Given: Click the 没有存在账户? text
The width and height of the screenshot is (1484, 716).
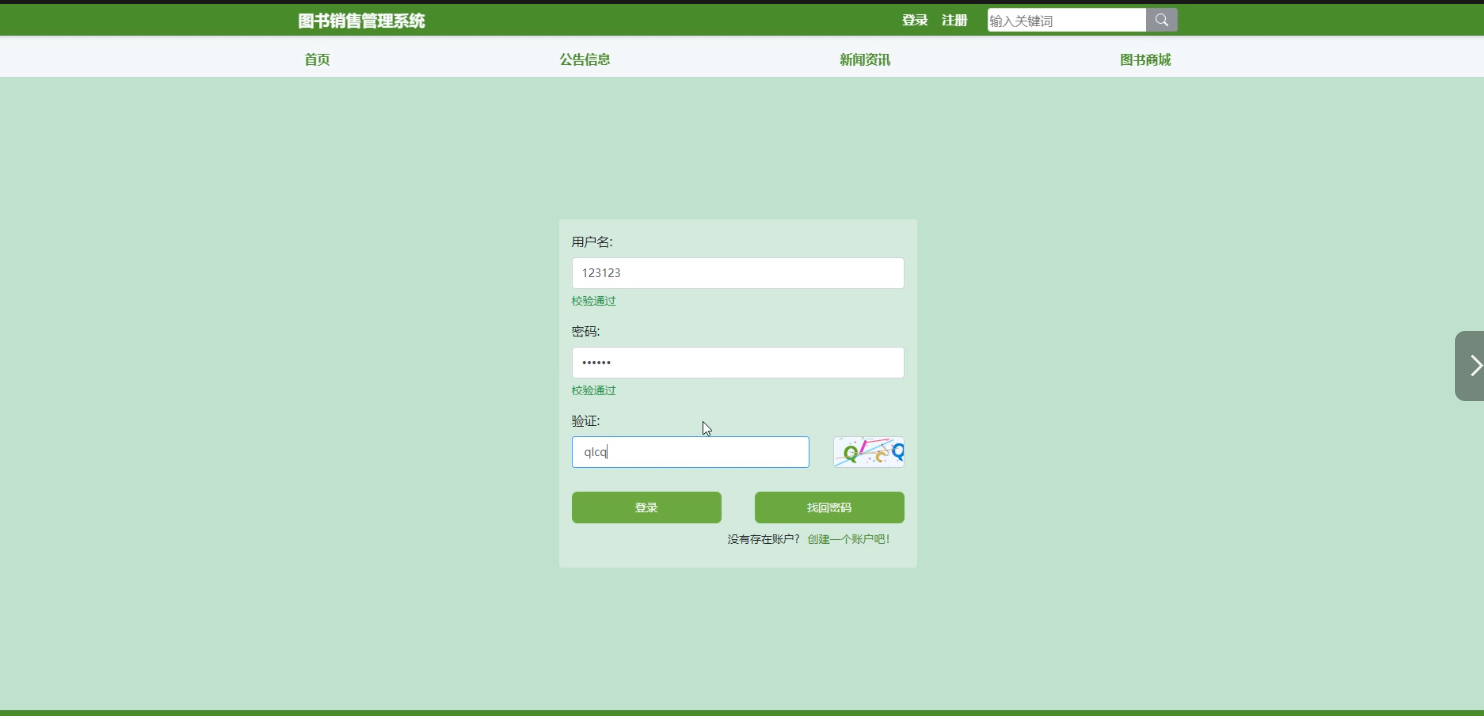Looking at the screenshot, I should click(764, 539).
